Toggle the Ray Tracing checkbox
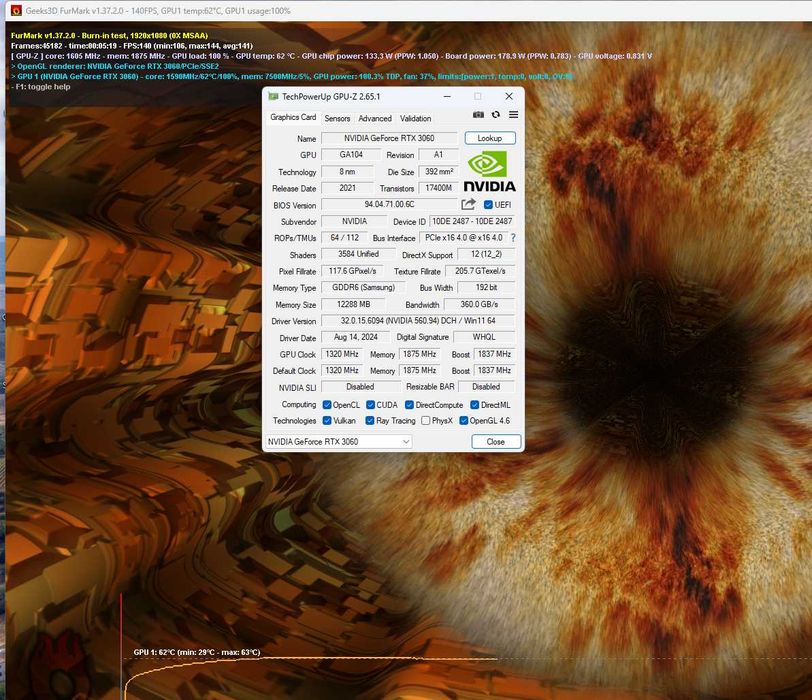This screenshot has width=812, height=700. tap(370, 421)
